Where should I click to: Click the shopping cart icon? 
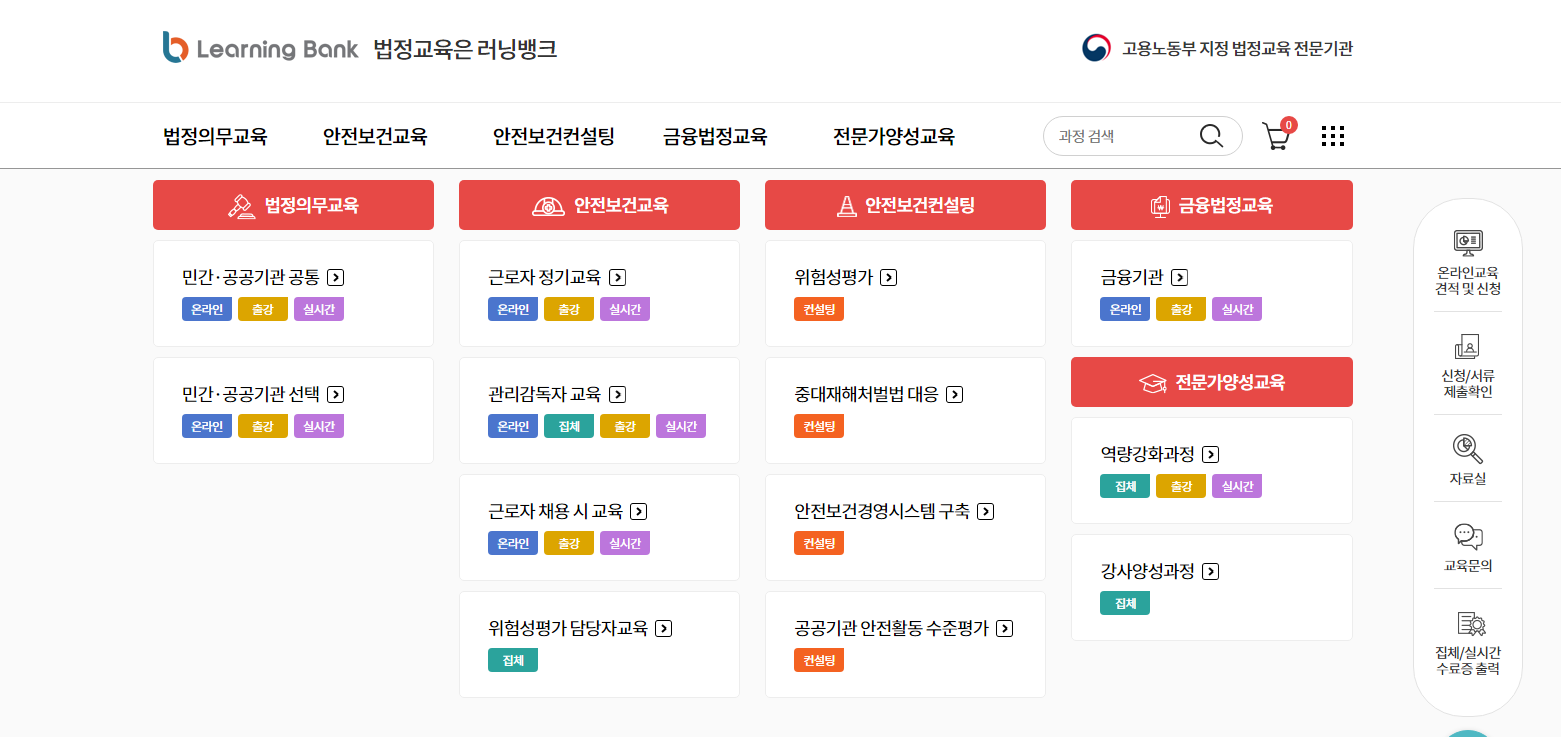(x=1275, y=135)
